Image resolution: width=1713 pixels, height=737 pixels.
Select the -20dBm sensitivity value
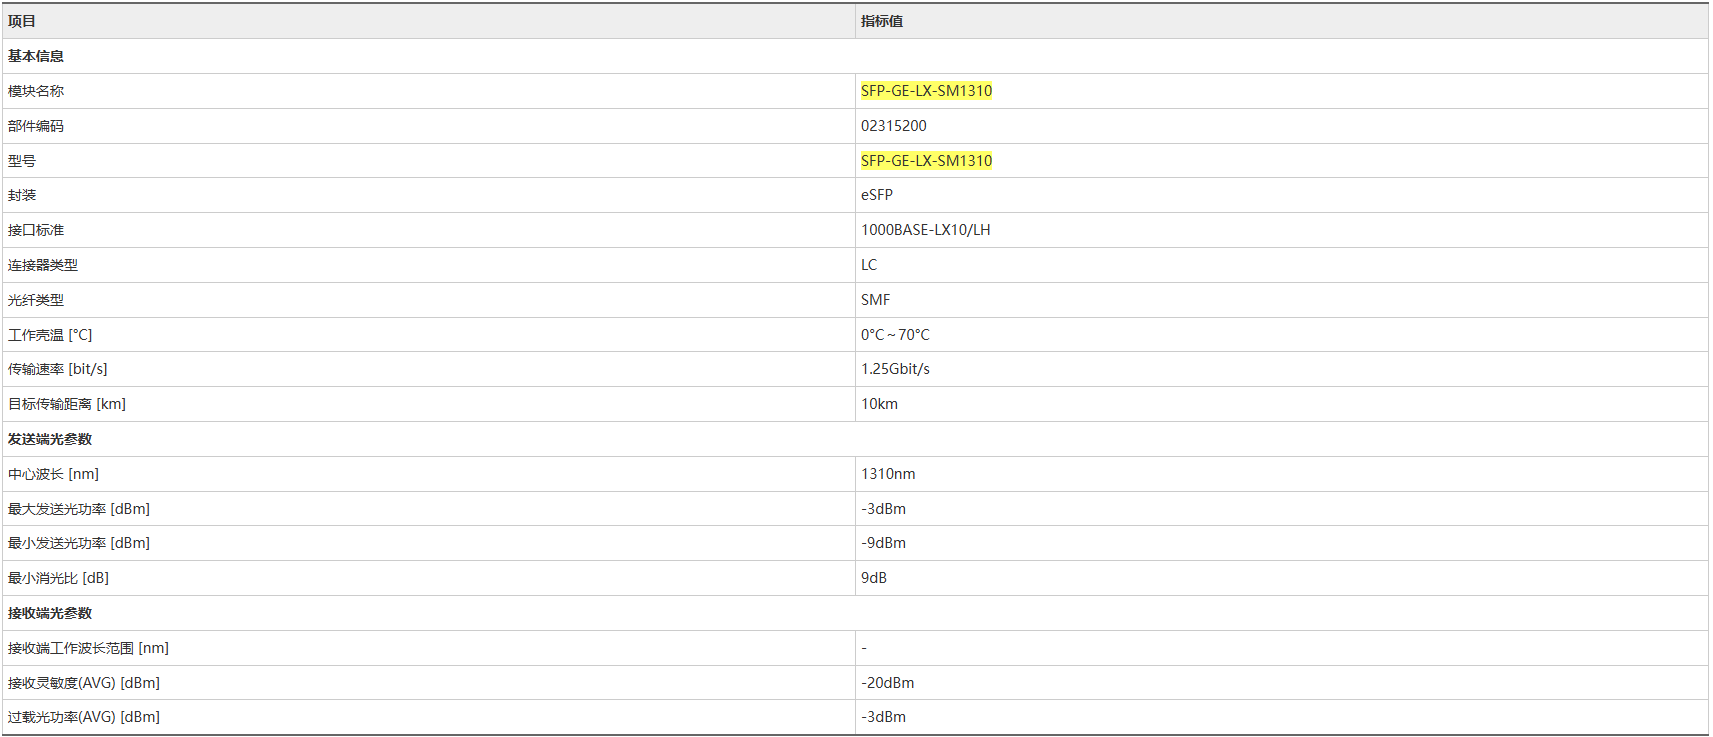(x=887, y=683)
